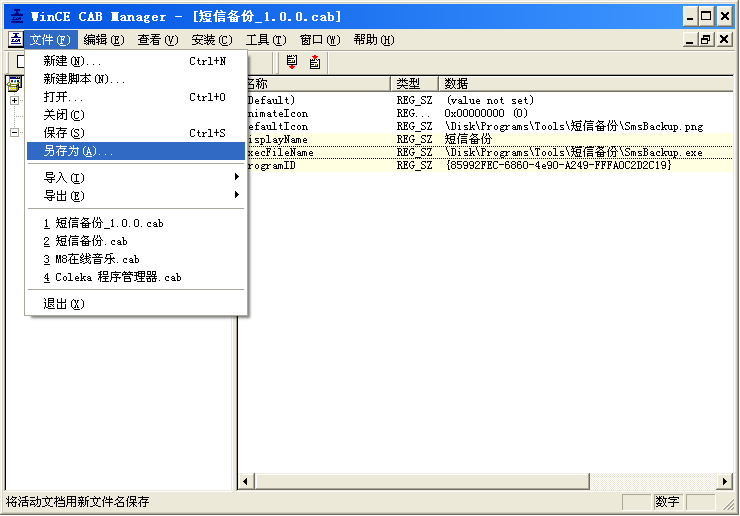740x516 pixels.
Task: Maximize the WinCE CAB Manager window
Action: 706,17
